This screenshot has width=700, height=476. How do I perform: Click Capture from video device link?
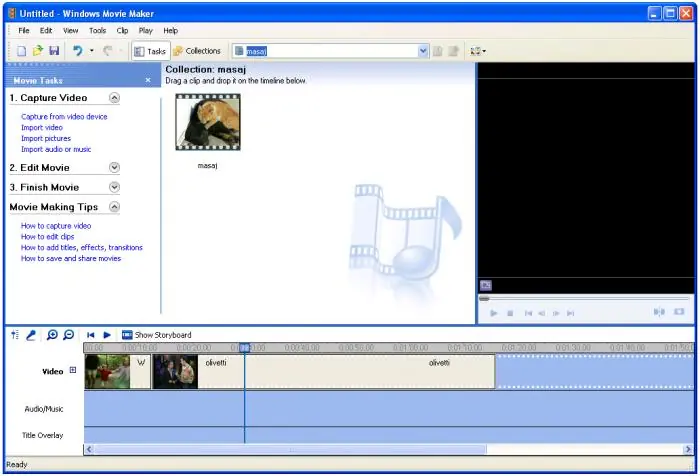pos(64,117)
